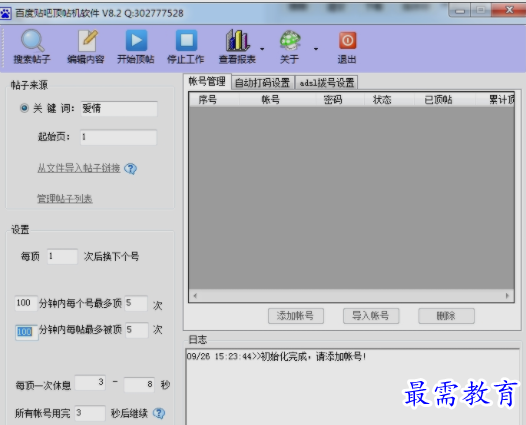Click the help icon beside 秒后继续
Viewport: 526px width, 425px height.
coord(159,413)
